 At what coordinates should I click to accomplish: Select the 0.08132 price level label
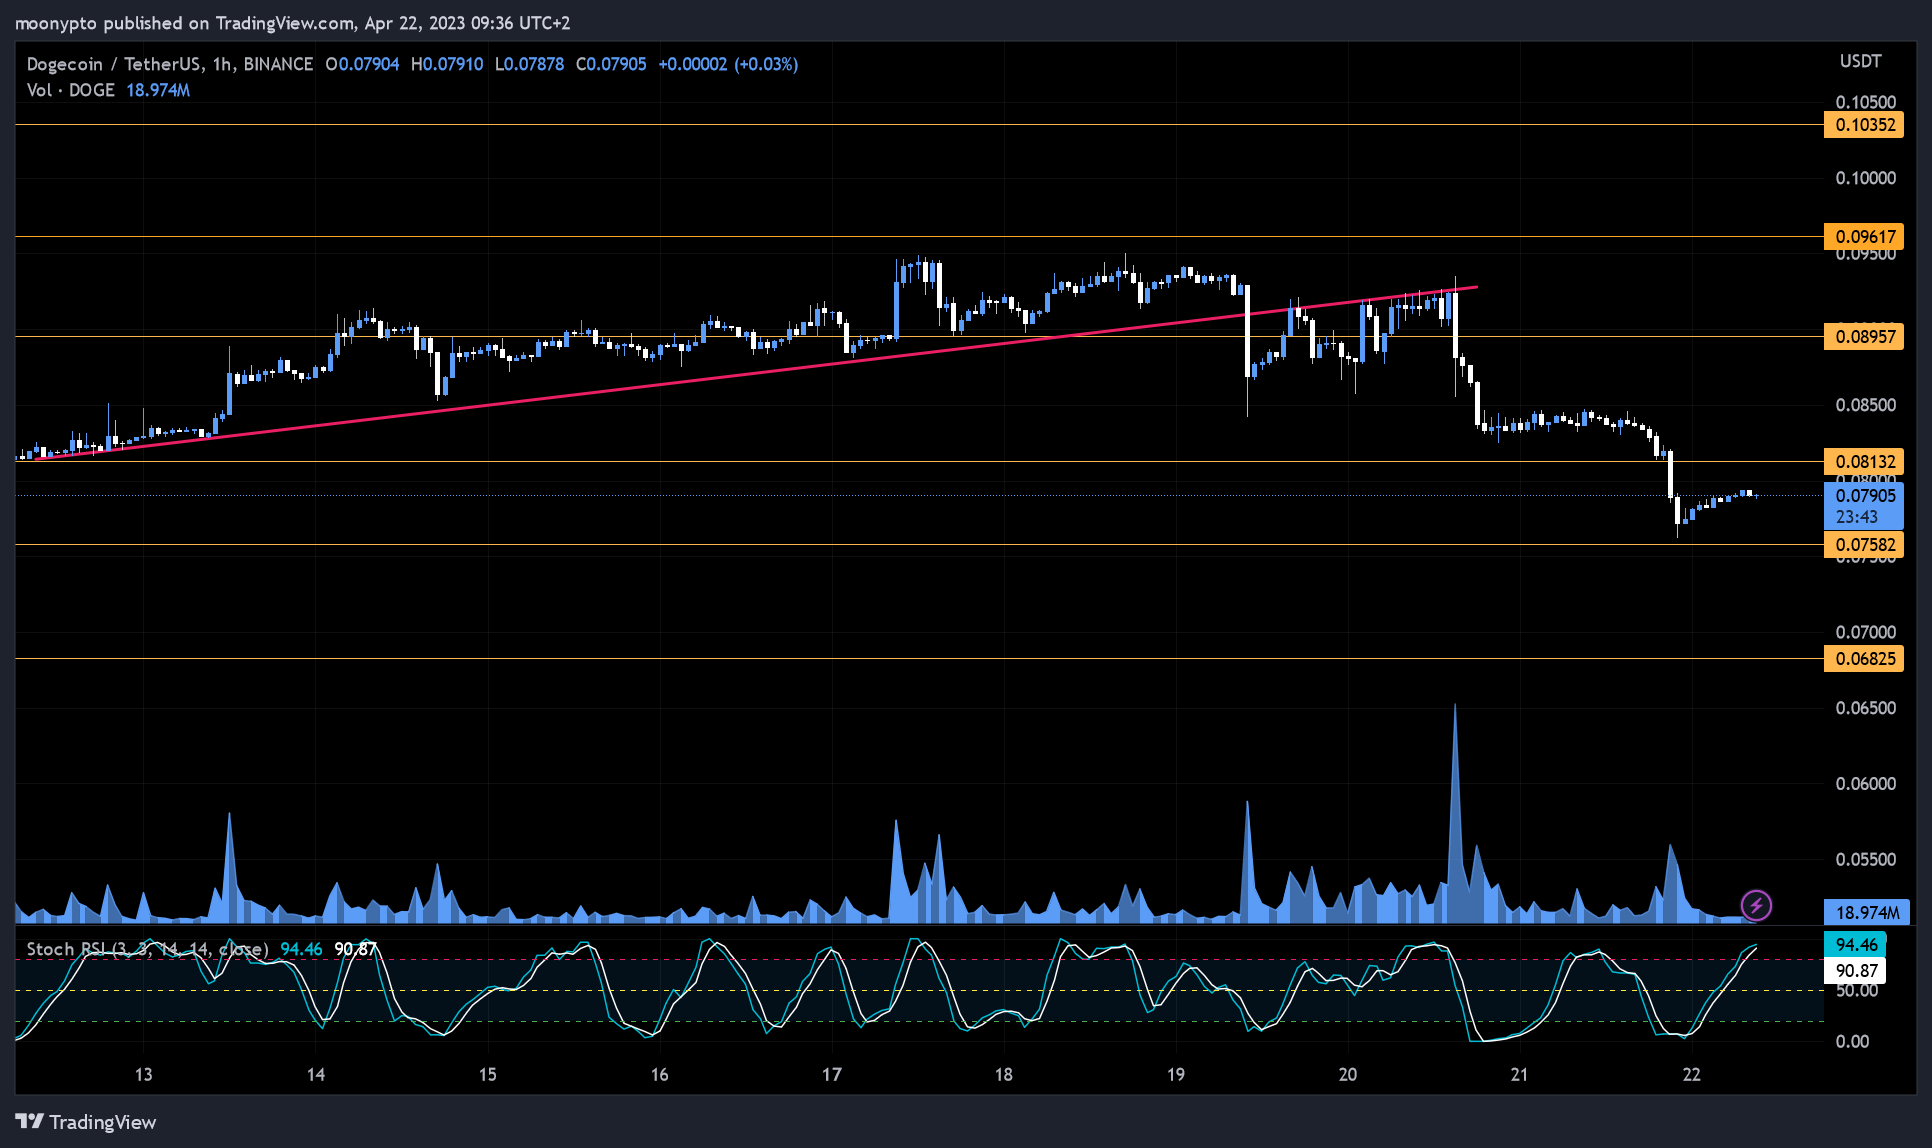(x=1864, y=462)
